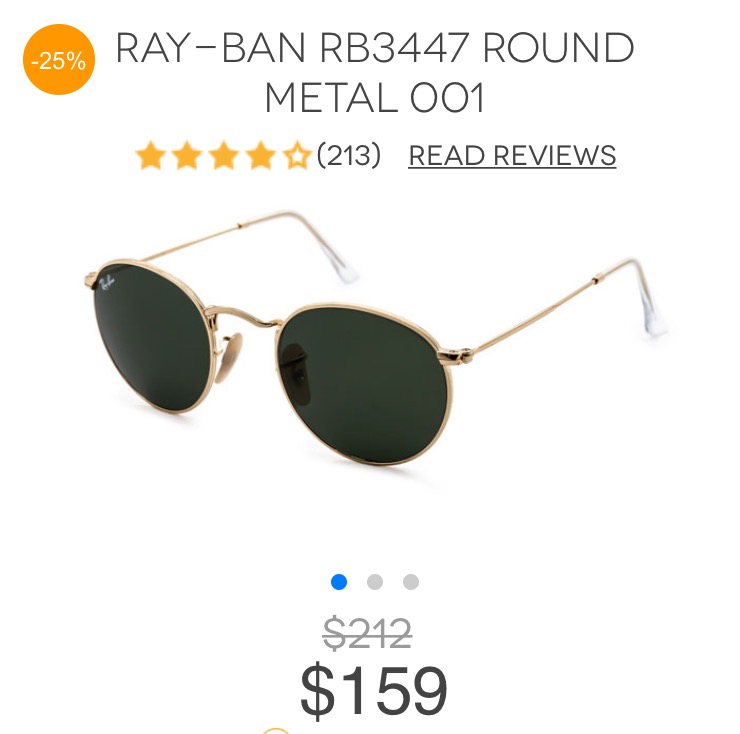The height and width of the screenshot is (734, 740).
Task: Click the Ray-Ban logo on the left lens
Action: pos(107,282)
